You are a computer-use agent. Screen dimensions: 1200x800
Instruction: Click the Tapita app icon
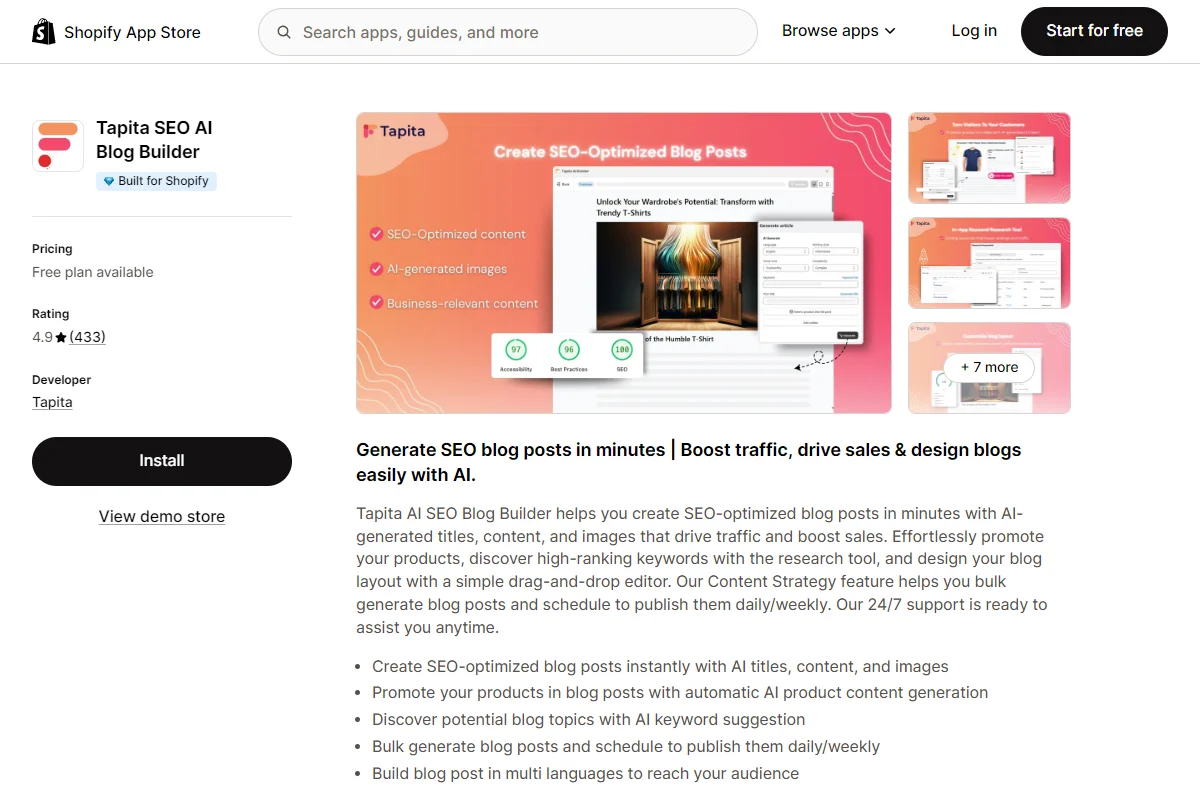point(58,146)
